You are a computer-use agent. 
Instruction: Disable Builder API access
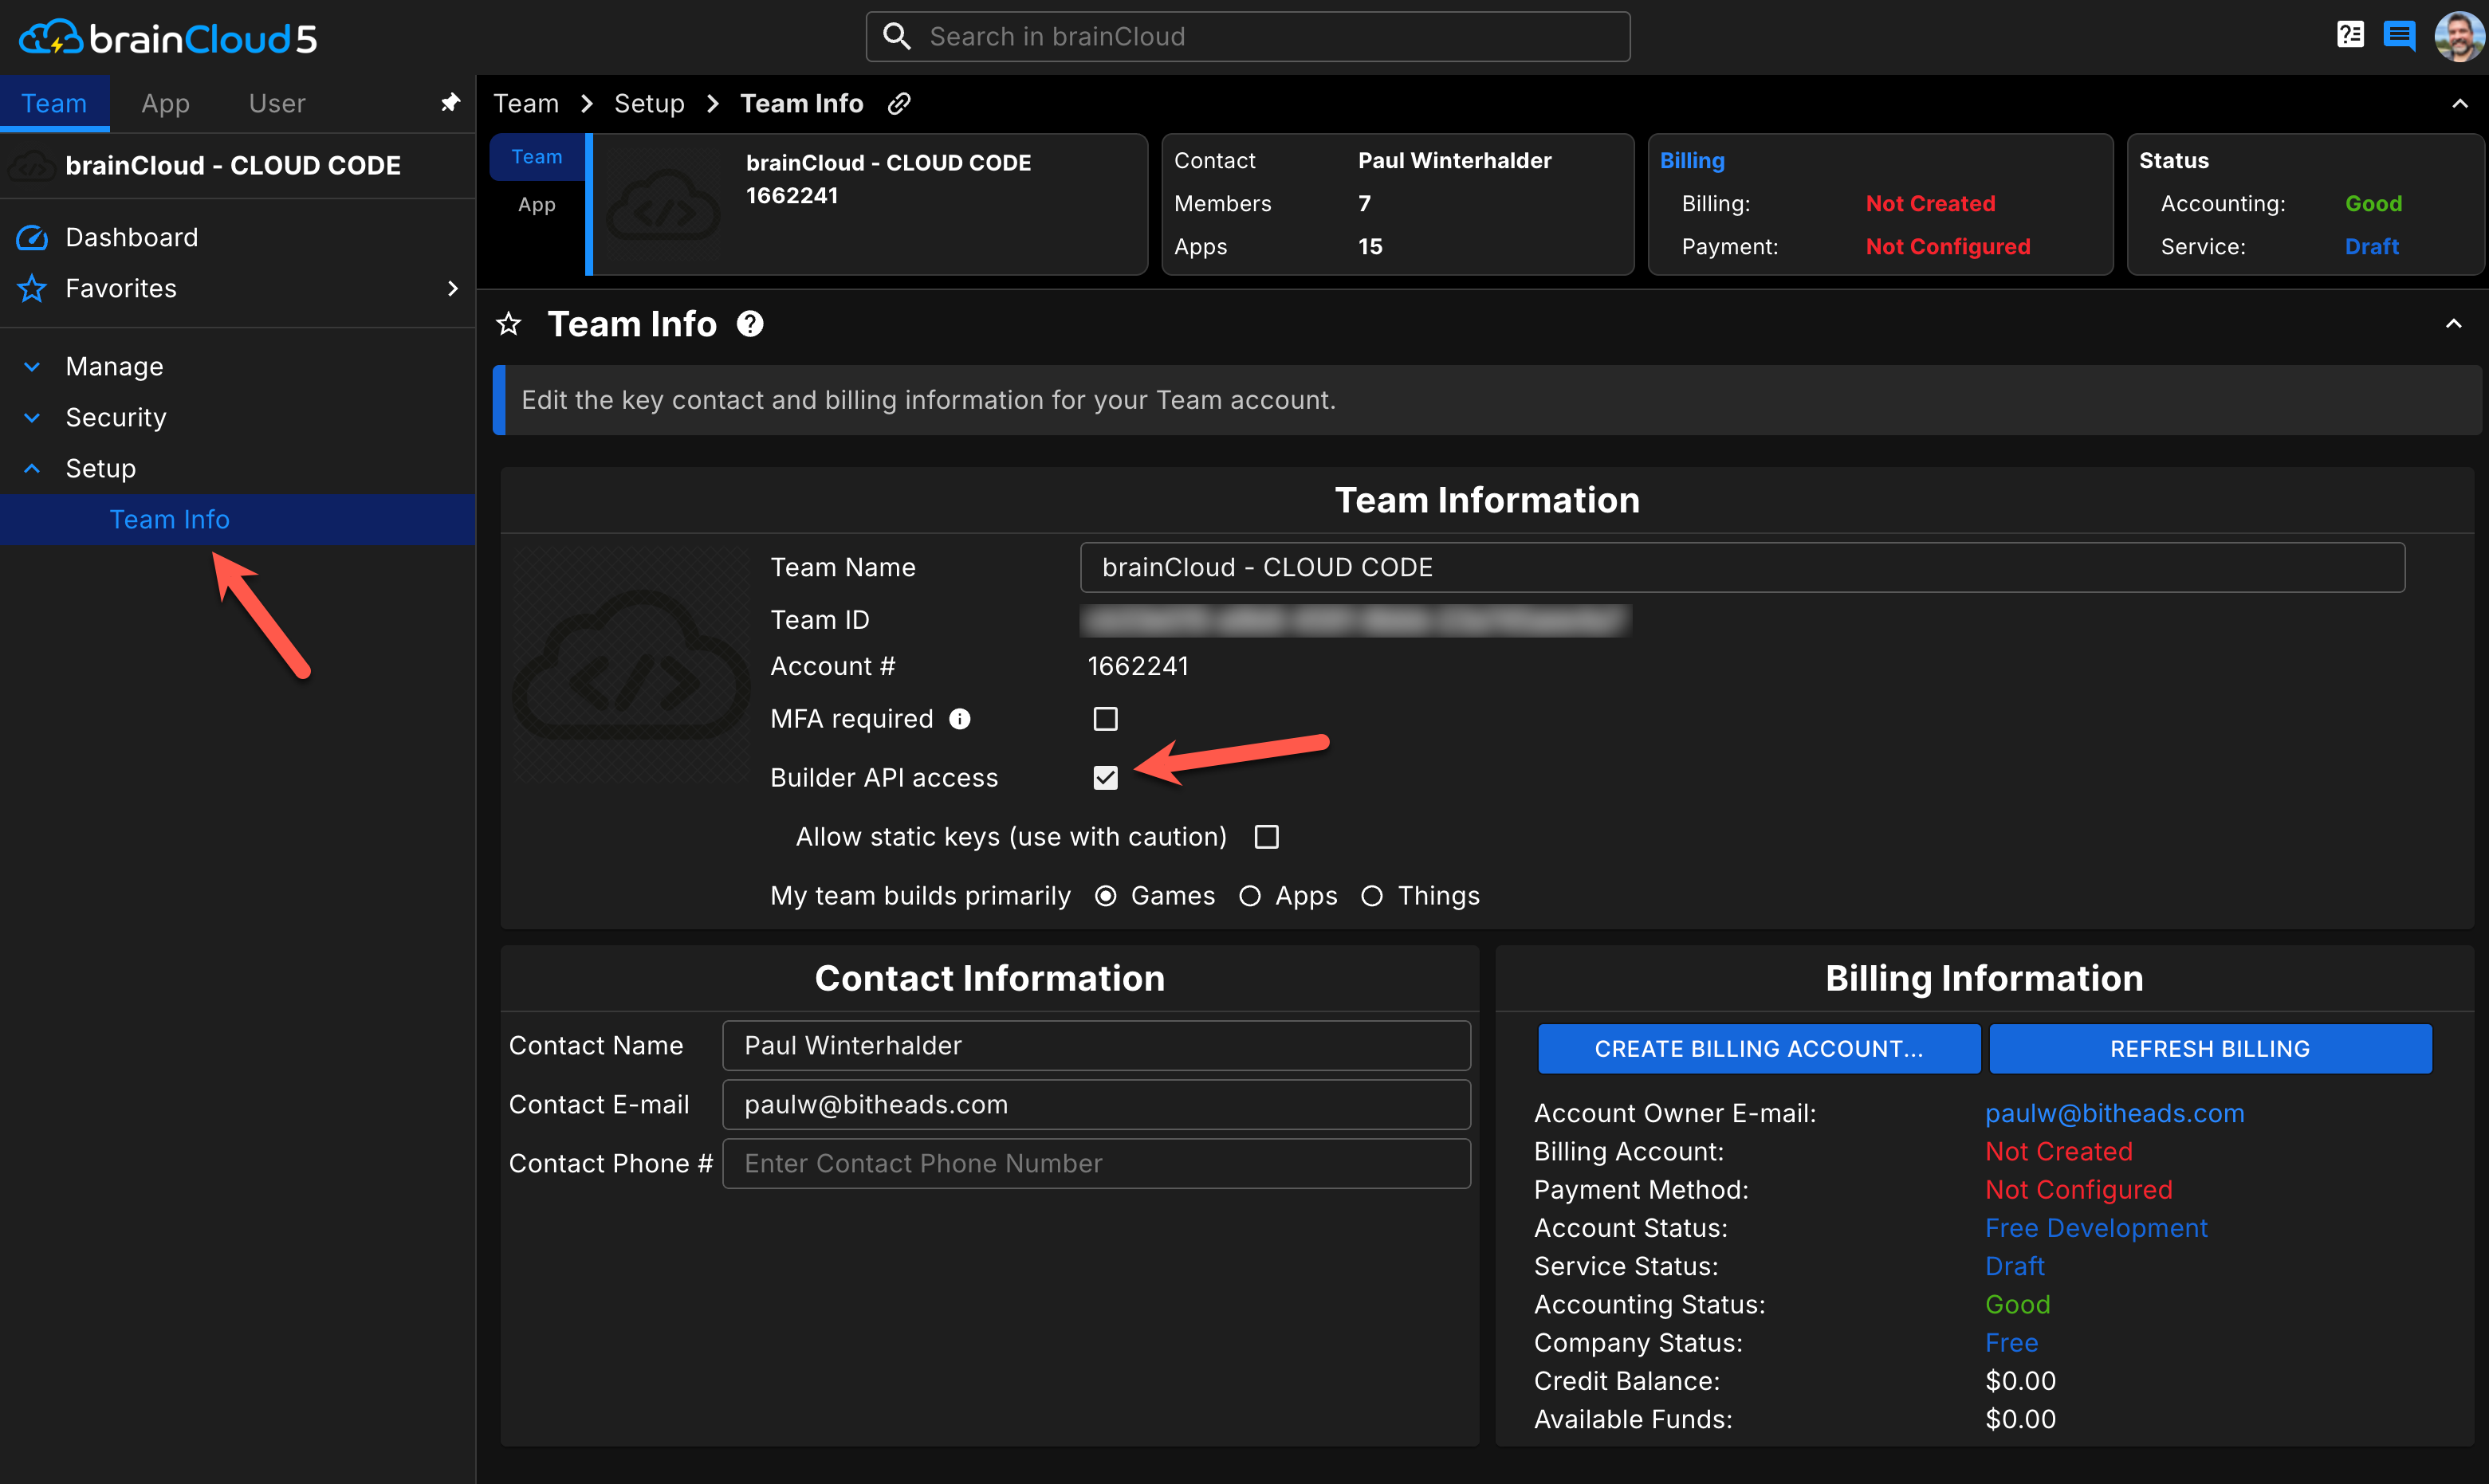click(x=1105, y=777)
